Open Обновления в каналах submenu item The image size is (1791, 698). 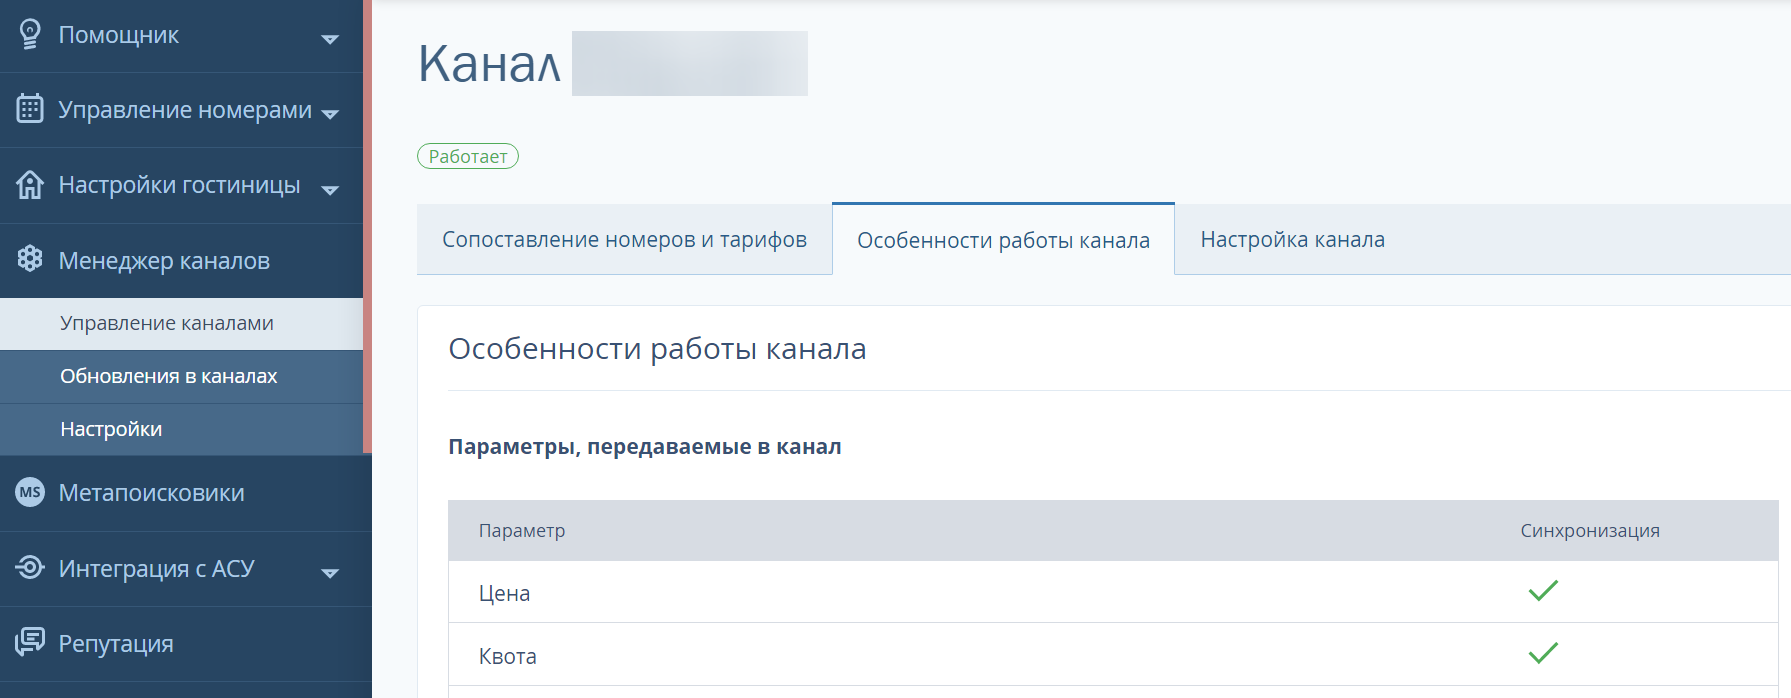(x=181, y=376)
